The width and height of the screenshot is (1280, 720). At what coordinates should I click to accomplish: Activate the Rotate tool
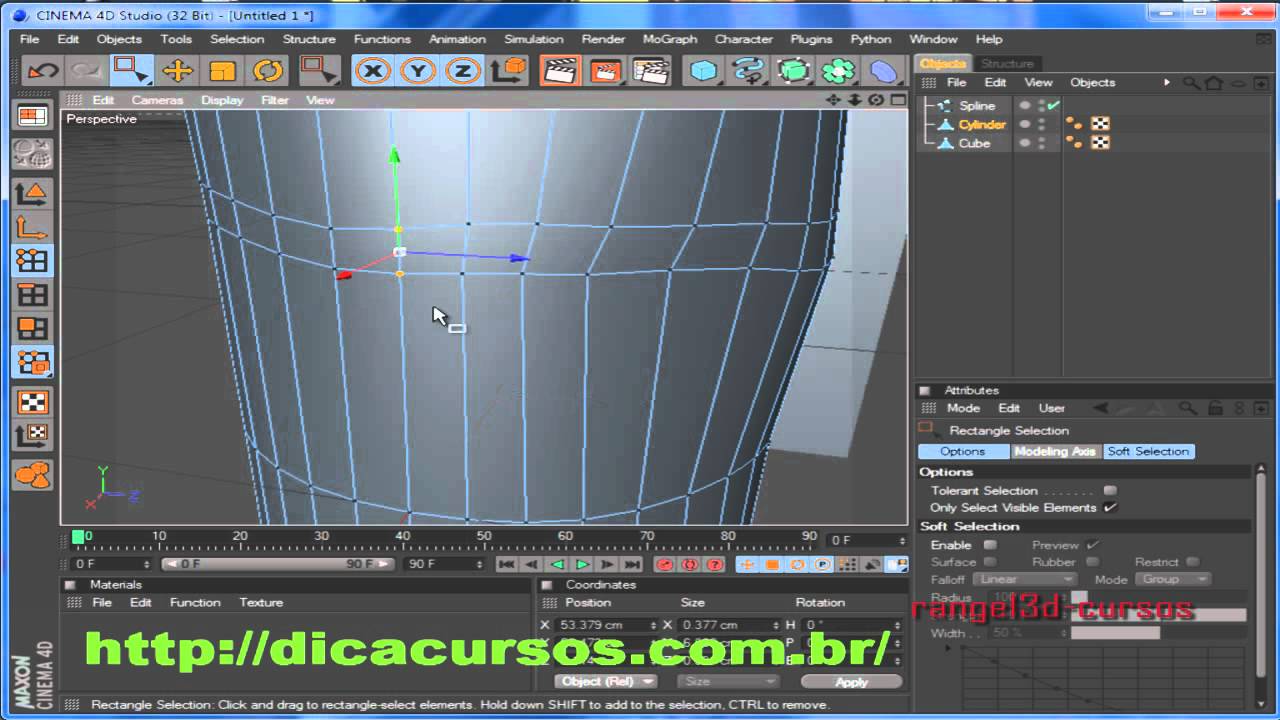click(x=267, y=71)
